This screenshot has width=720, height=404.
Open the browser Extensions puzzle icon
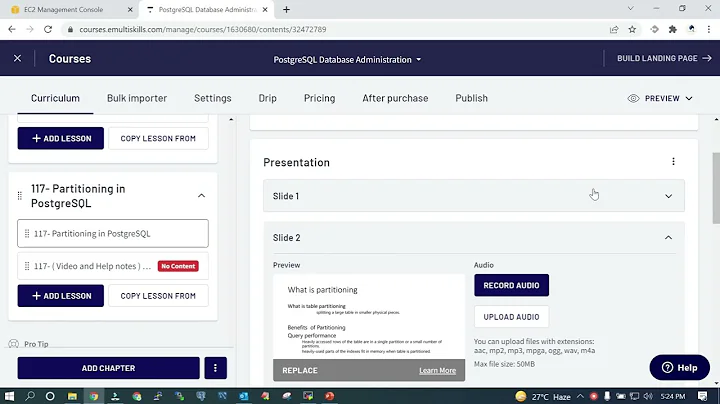tap(673, 29)
